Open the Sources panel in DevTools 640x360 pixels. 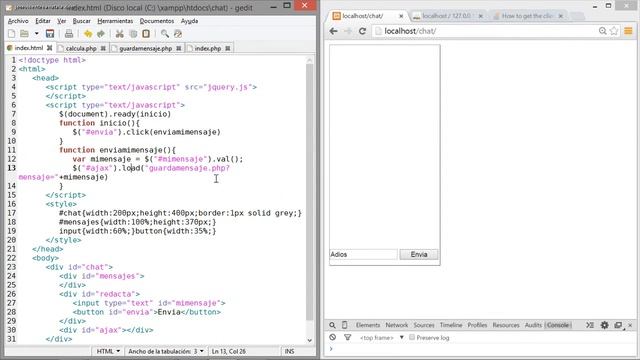[424, 325]
